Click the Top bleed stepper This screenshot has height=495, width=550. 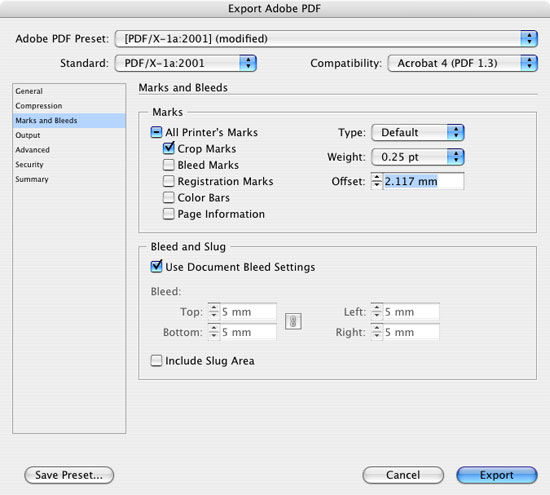coord(214,312)
